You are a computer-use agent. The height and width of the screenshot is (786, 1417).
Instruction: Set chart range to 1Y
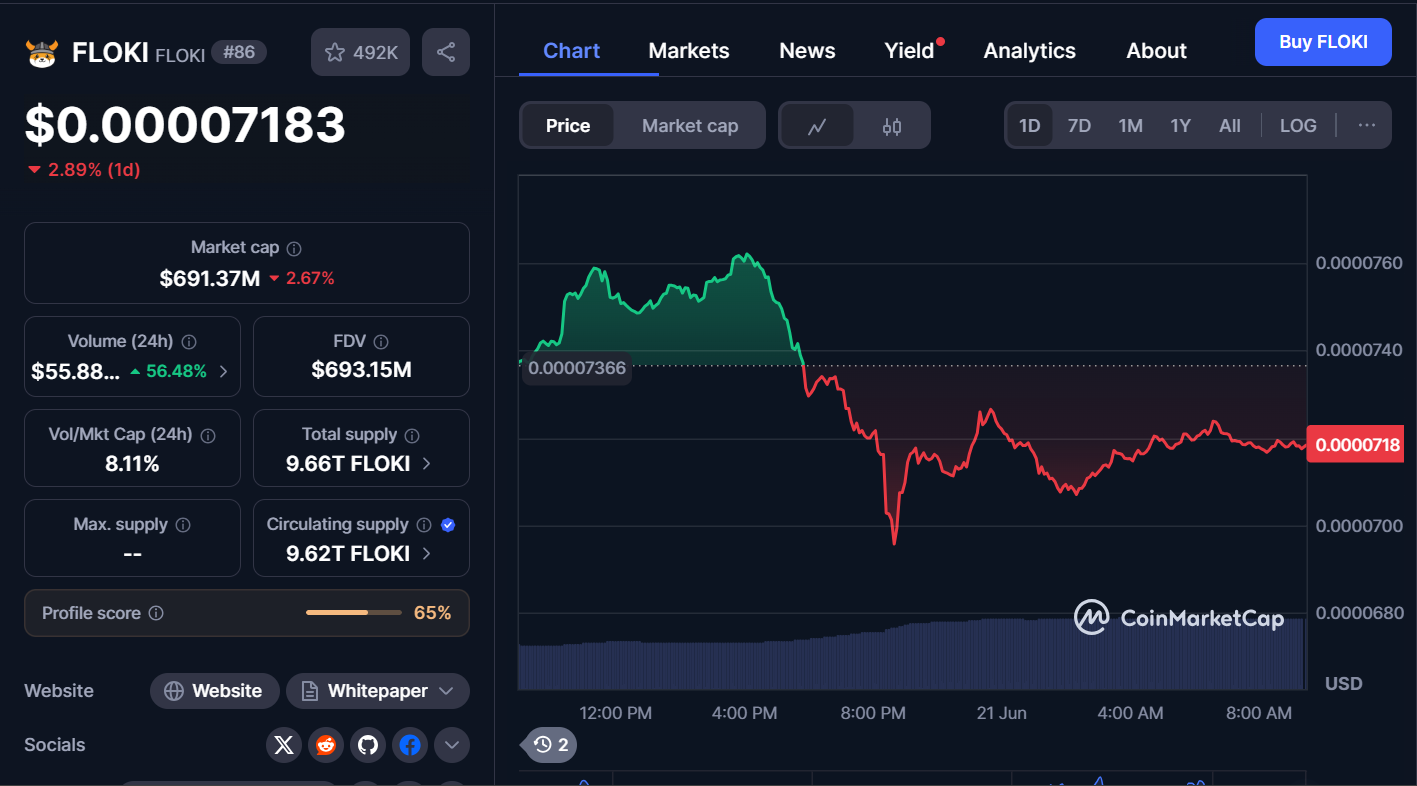click(1181, 126)
